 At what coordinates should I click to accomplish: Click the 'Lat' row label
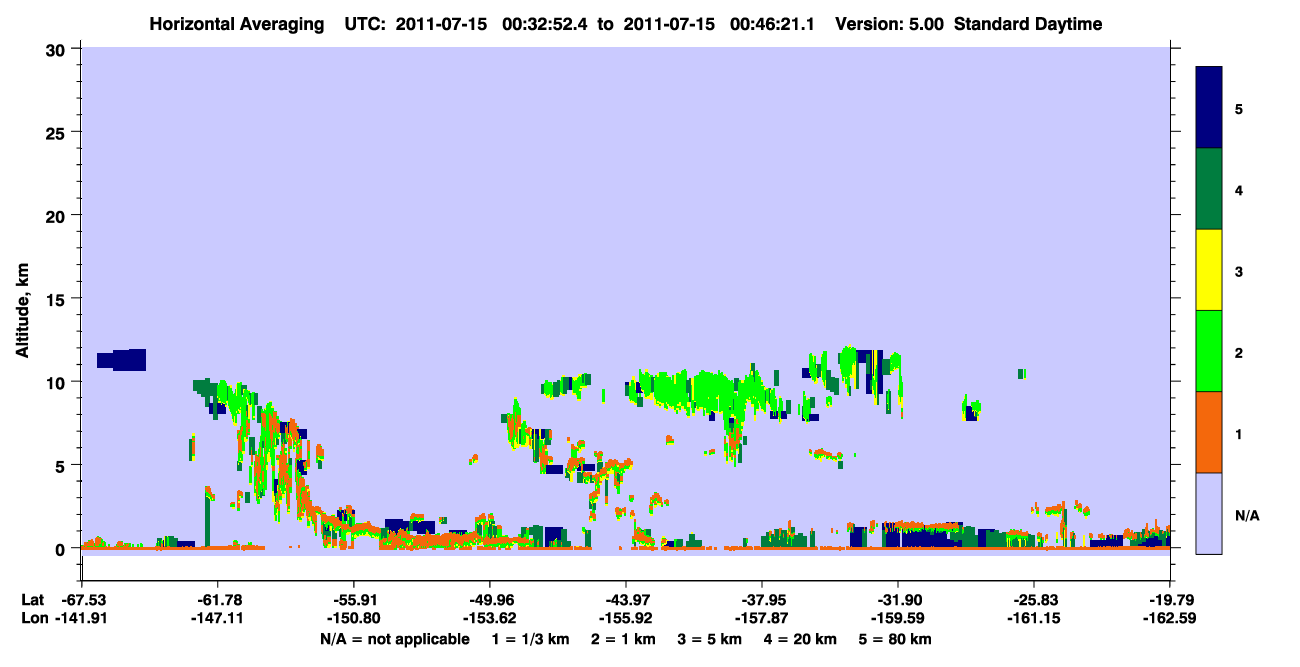(x=33, y=600)
